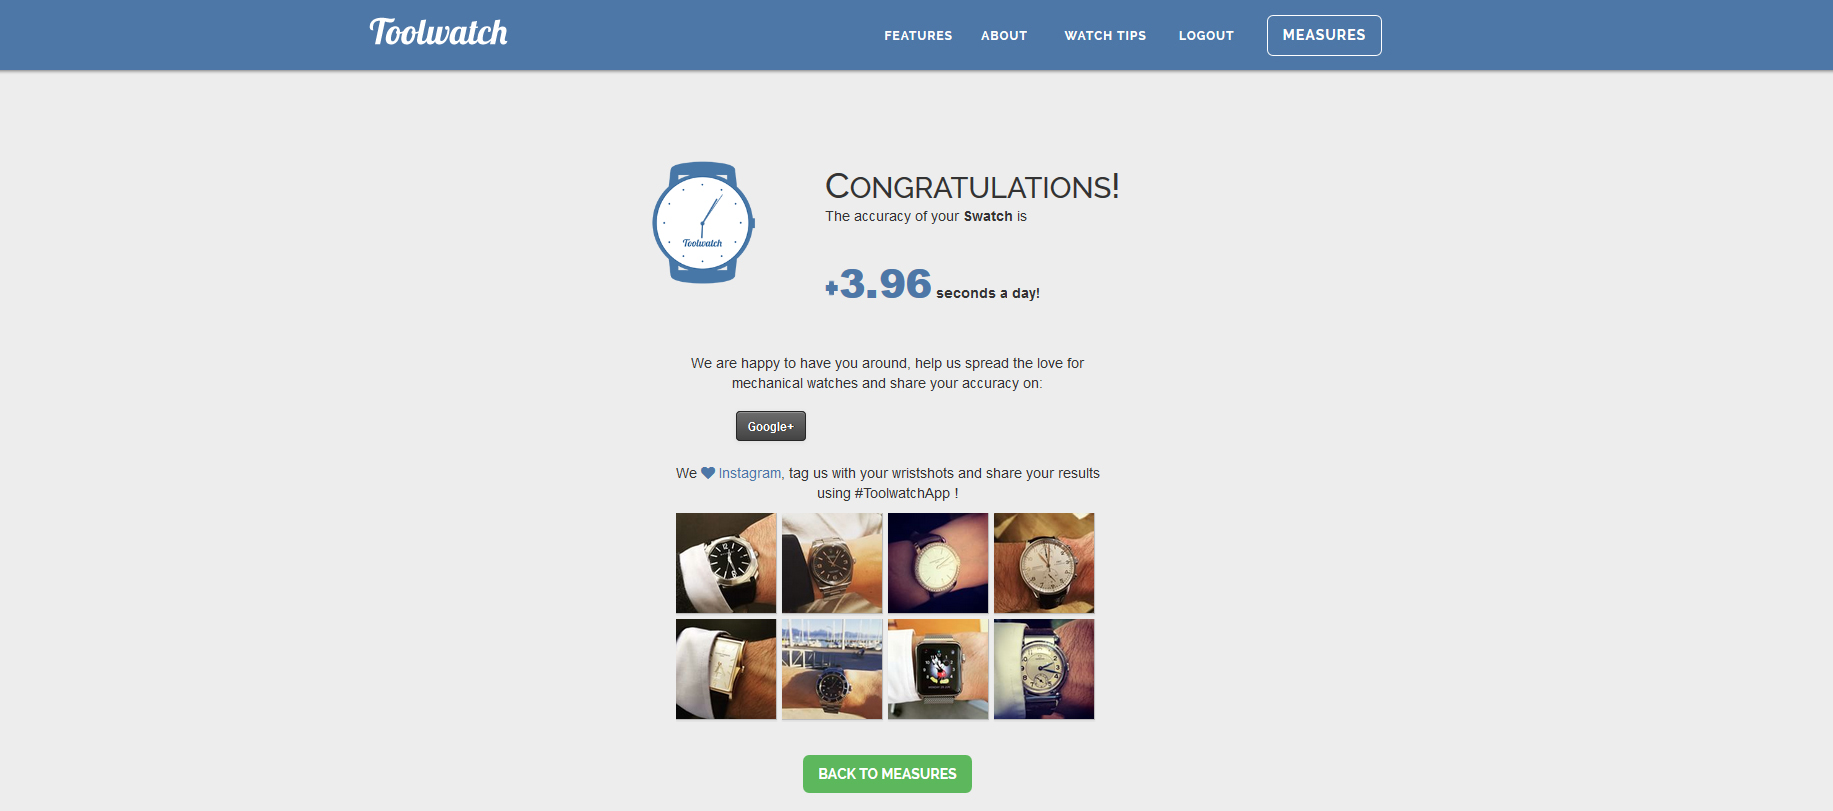This screenshot has width=1833, height=811.
Task: Click the Back to Measures button
Action: click(x=887, y=774)
